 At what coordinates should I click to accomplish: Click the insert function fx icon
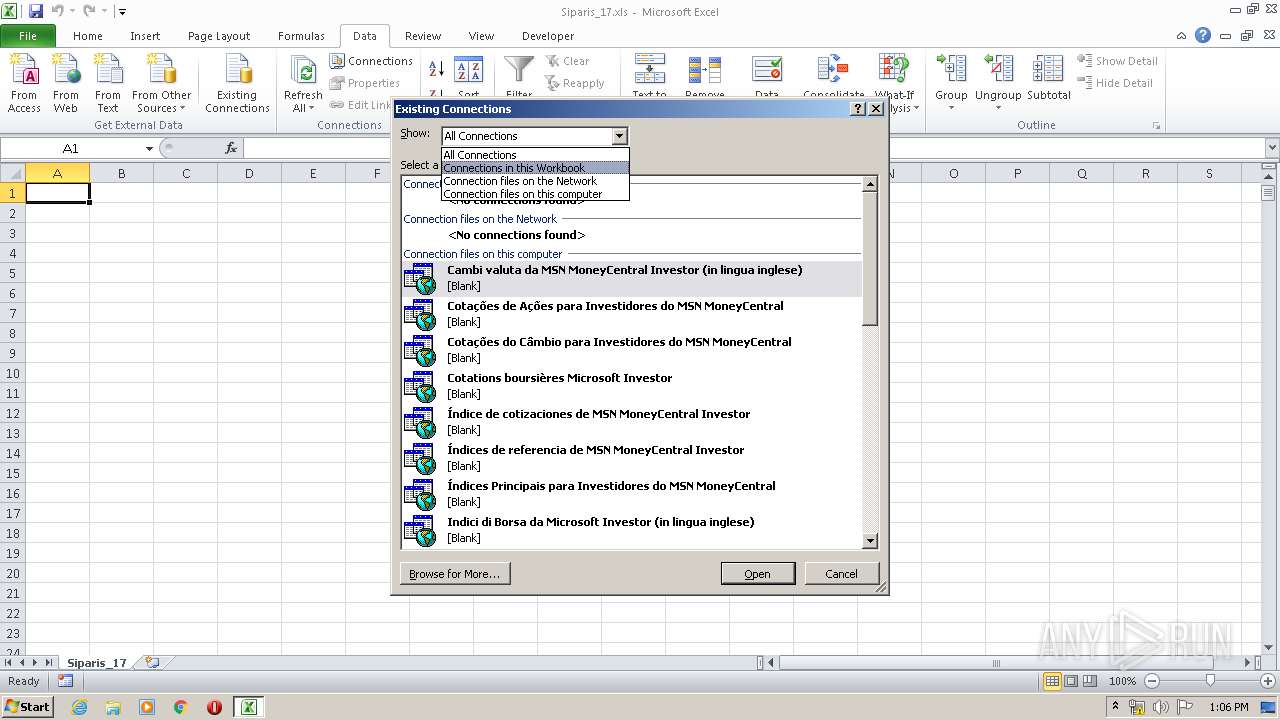(x=231, y=148)
